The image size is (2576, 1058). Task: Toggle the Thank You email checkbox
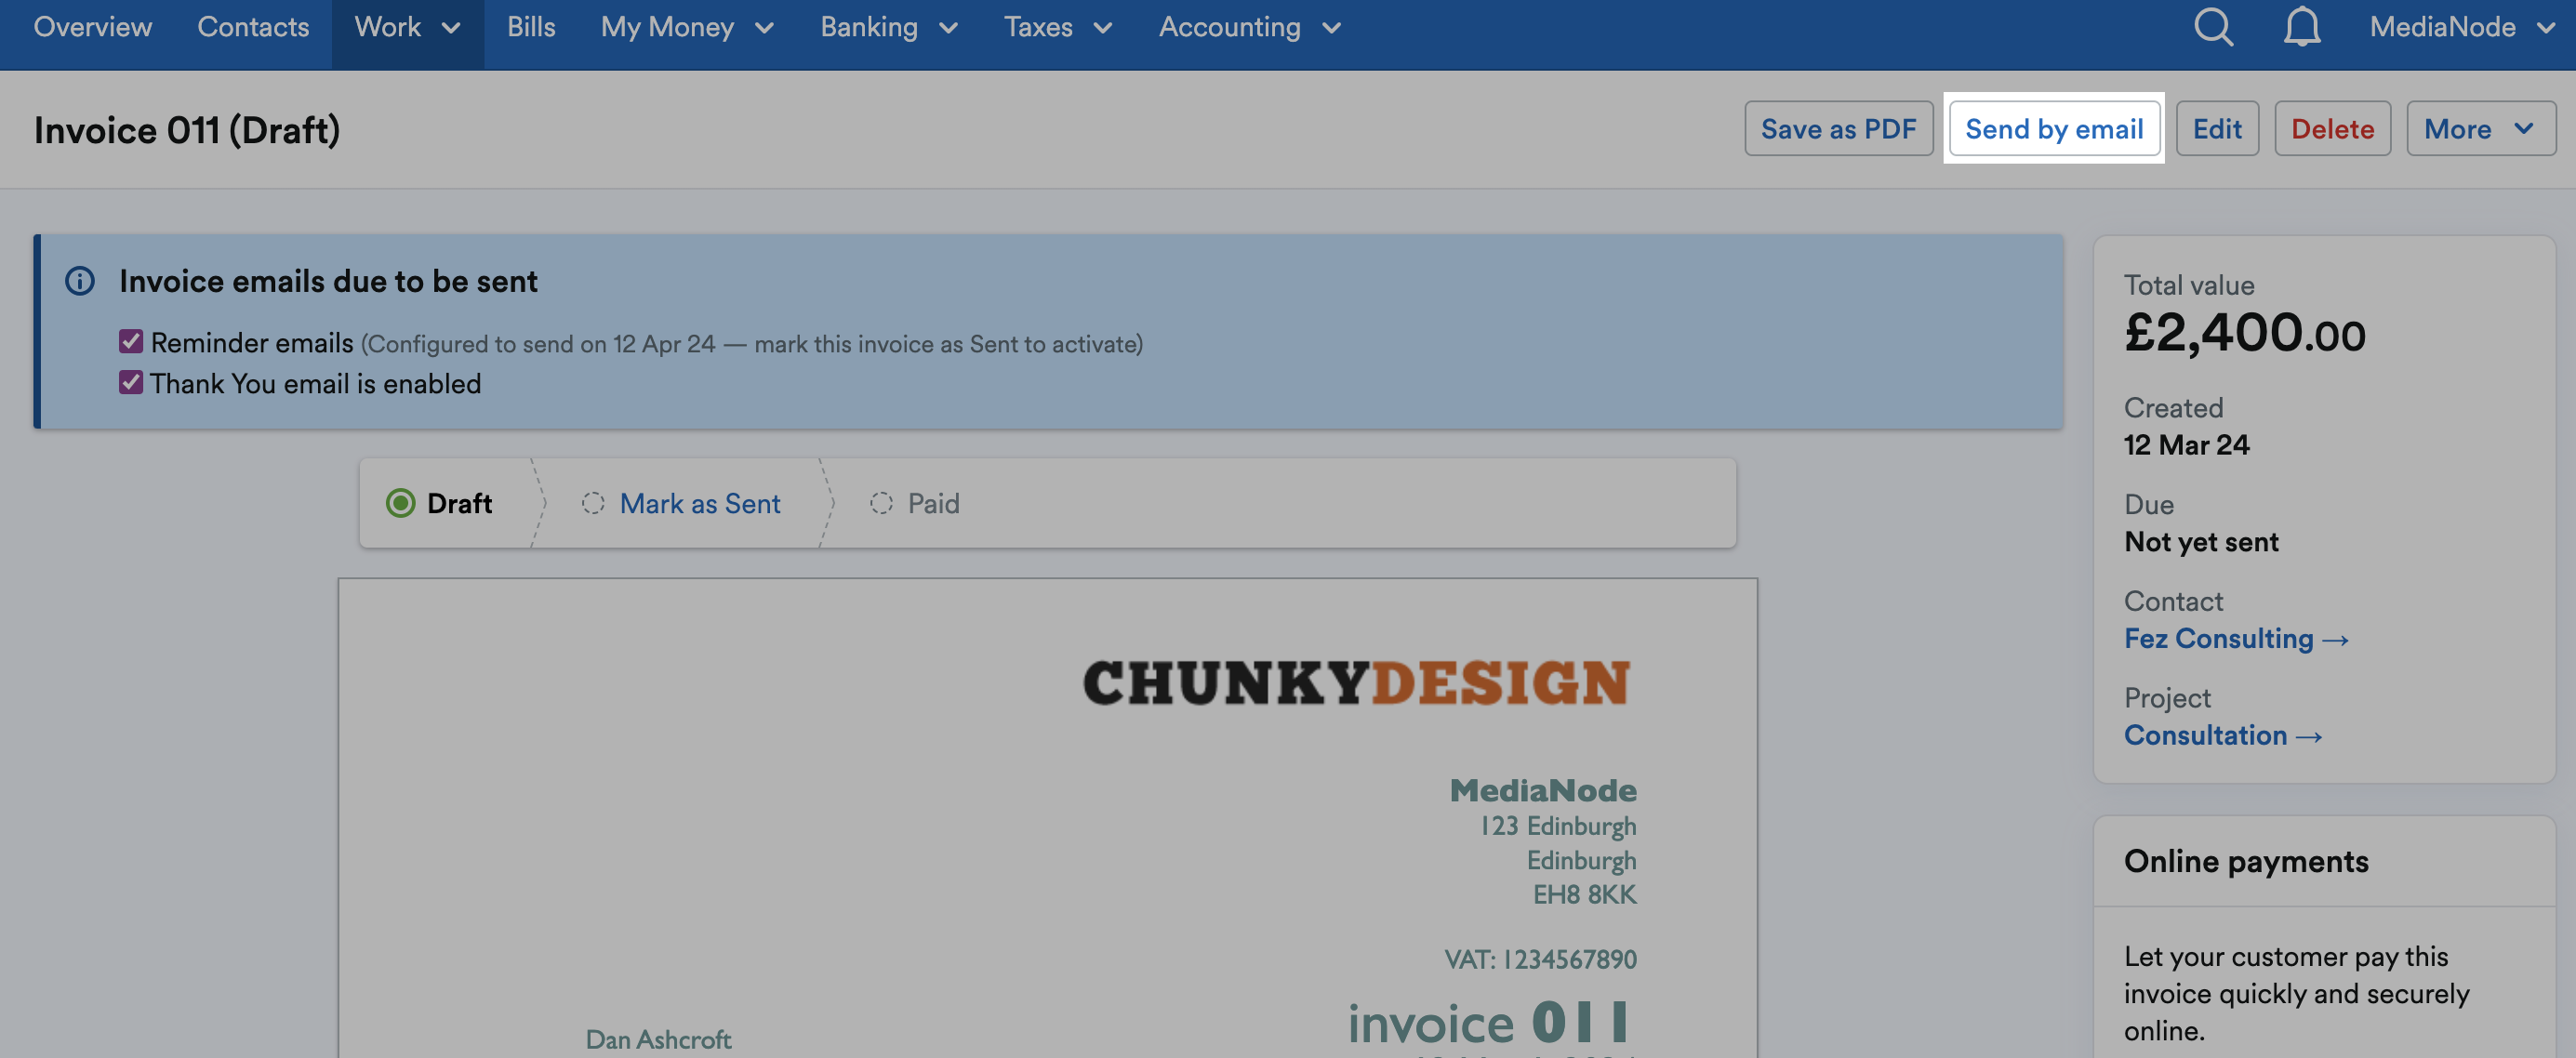click(131, 383)
